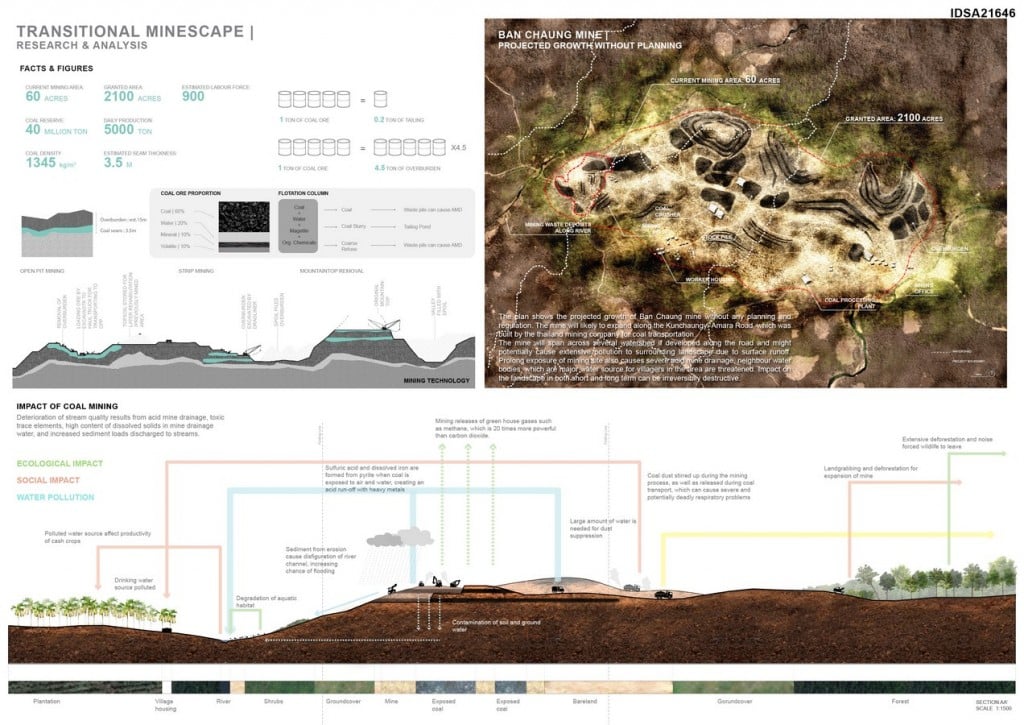Click the palm tree plantation illustration
The width and height of the screenshot is (1024, 725).
[x=95, y=612]
